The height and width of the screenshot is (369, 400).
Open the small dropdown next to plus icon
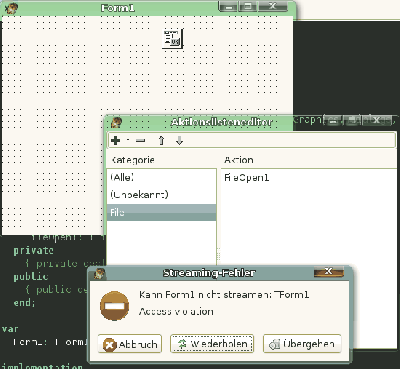click(x=128, y=140)
